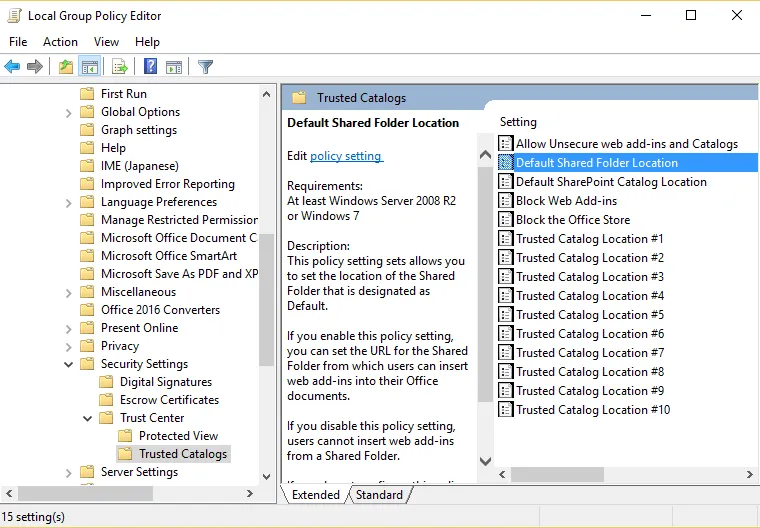The width and height of the screenshot is (760, 528).
Task: Collapse the Security Settings tree node
Action: [68, 364]
